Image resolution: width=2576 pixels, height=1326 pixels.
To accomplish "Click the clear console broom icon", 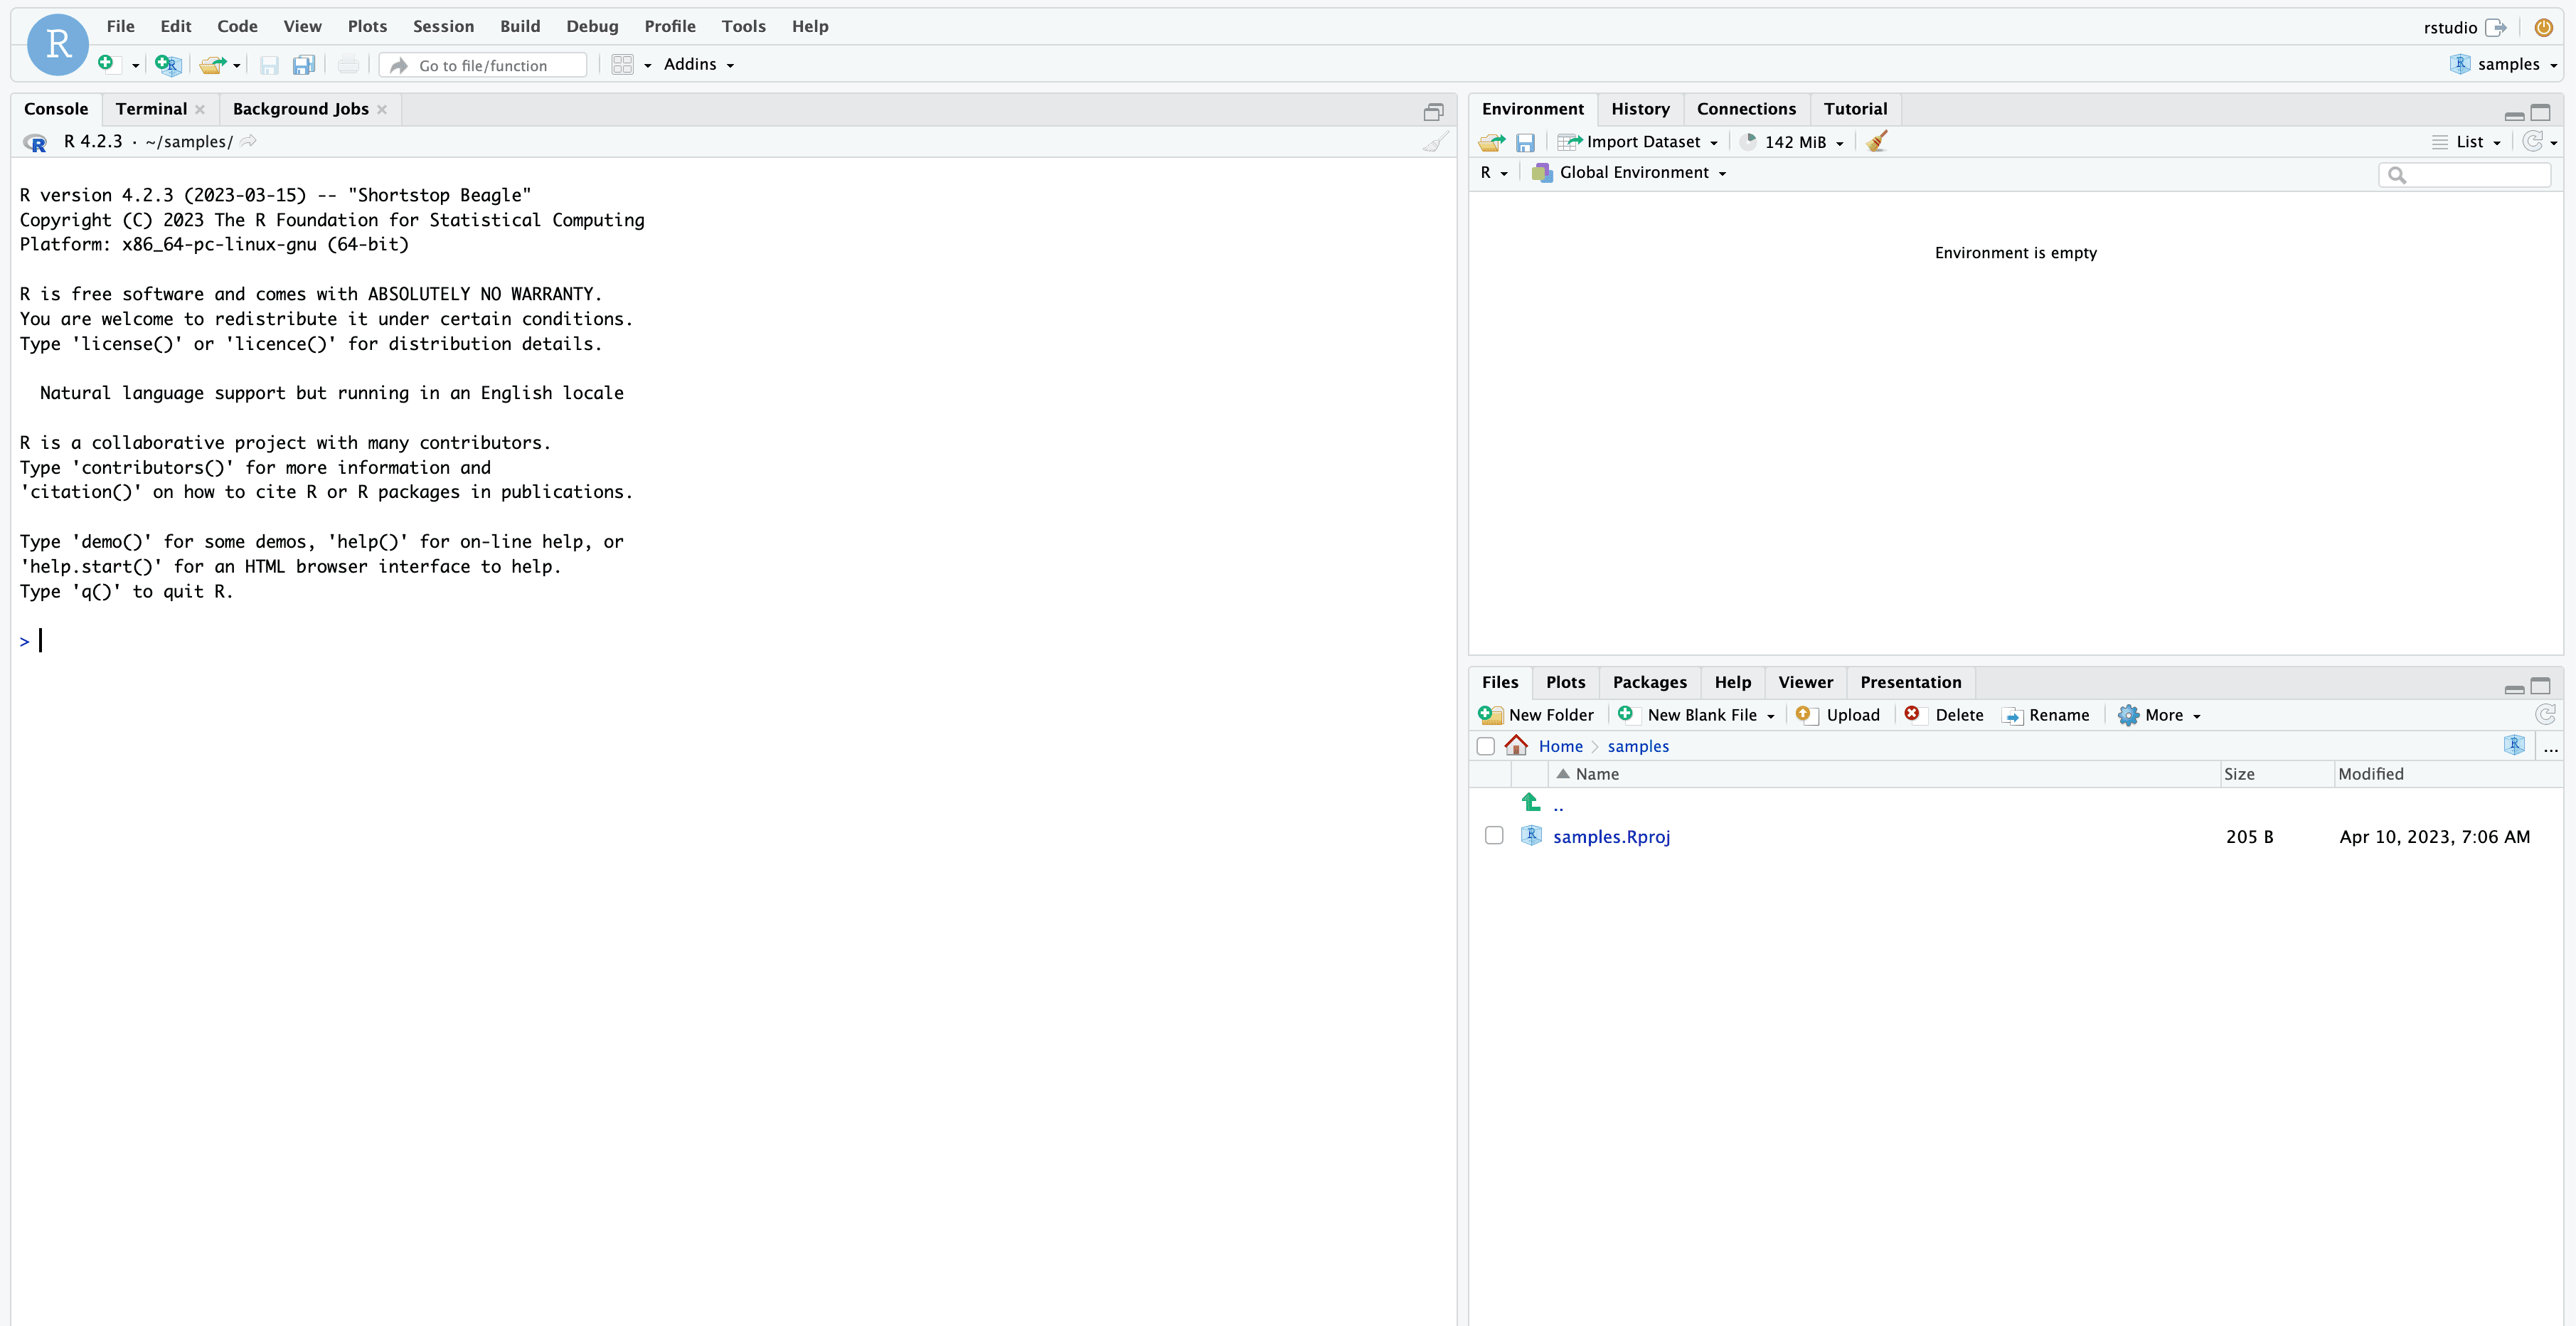I will (x=1435, y=142).
